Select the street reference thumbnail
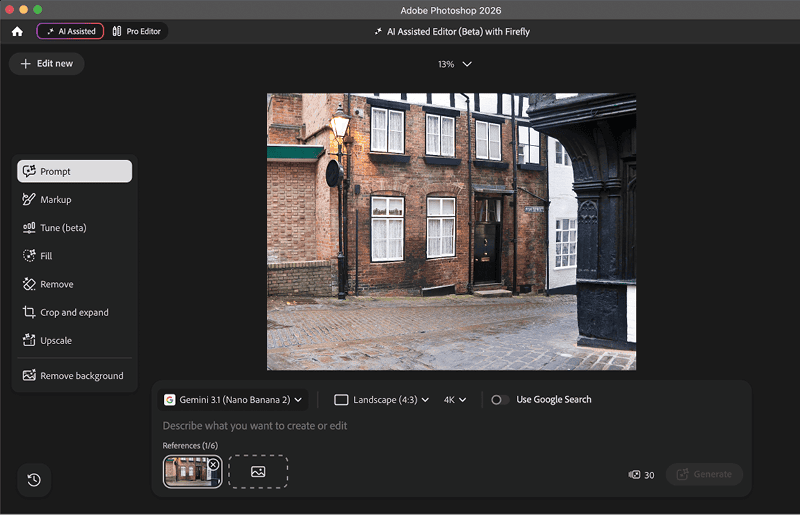800x515 pixels. 192,472
